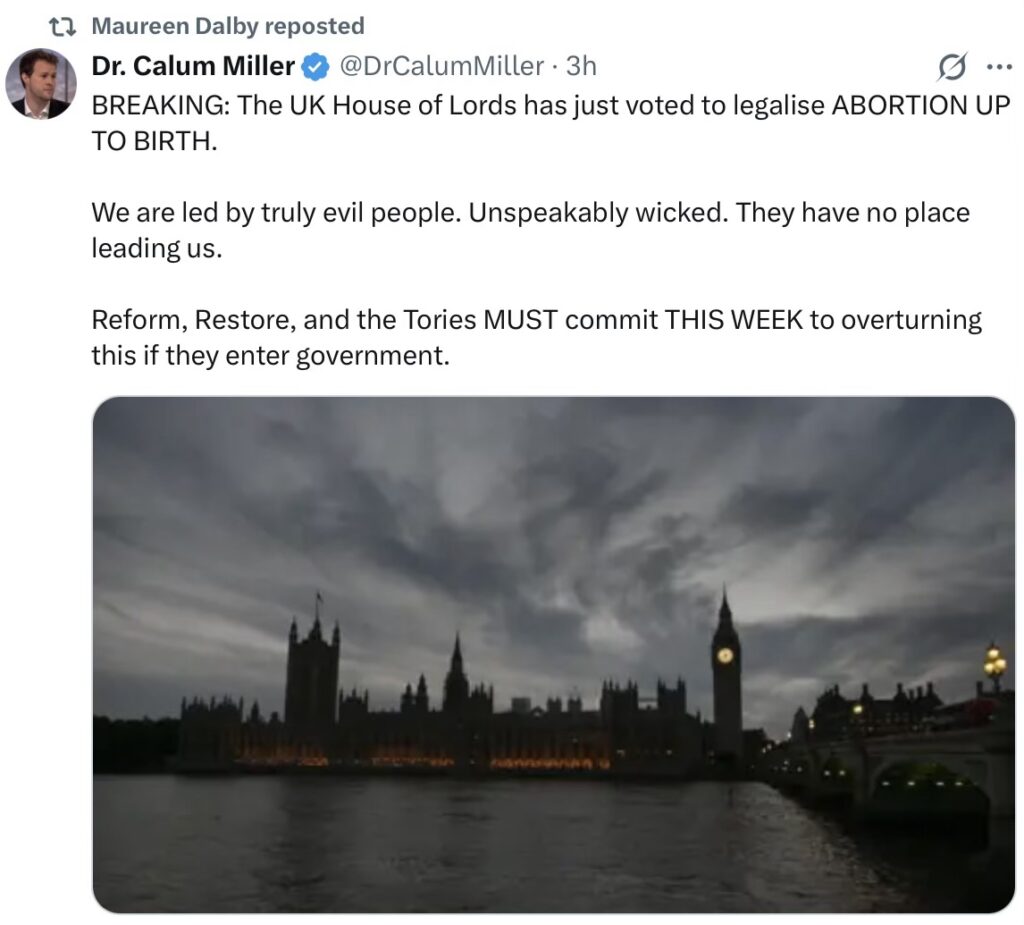
Task: Click the lit Big Ben clock face in photo
Action: click(x=725, y=656)
